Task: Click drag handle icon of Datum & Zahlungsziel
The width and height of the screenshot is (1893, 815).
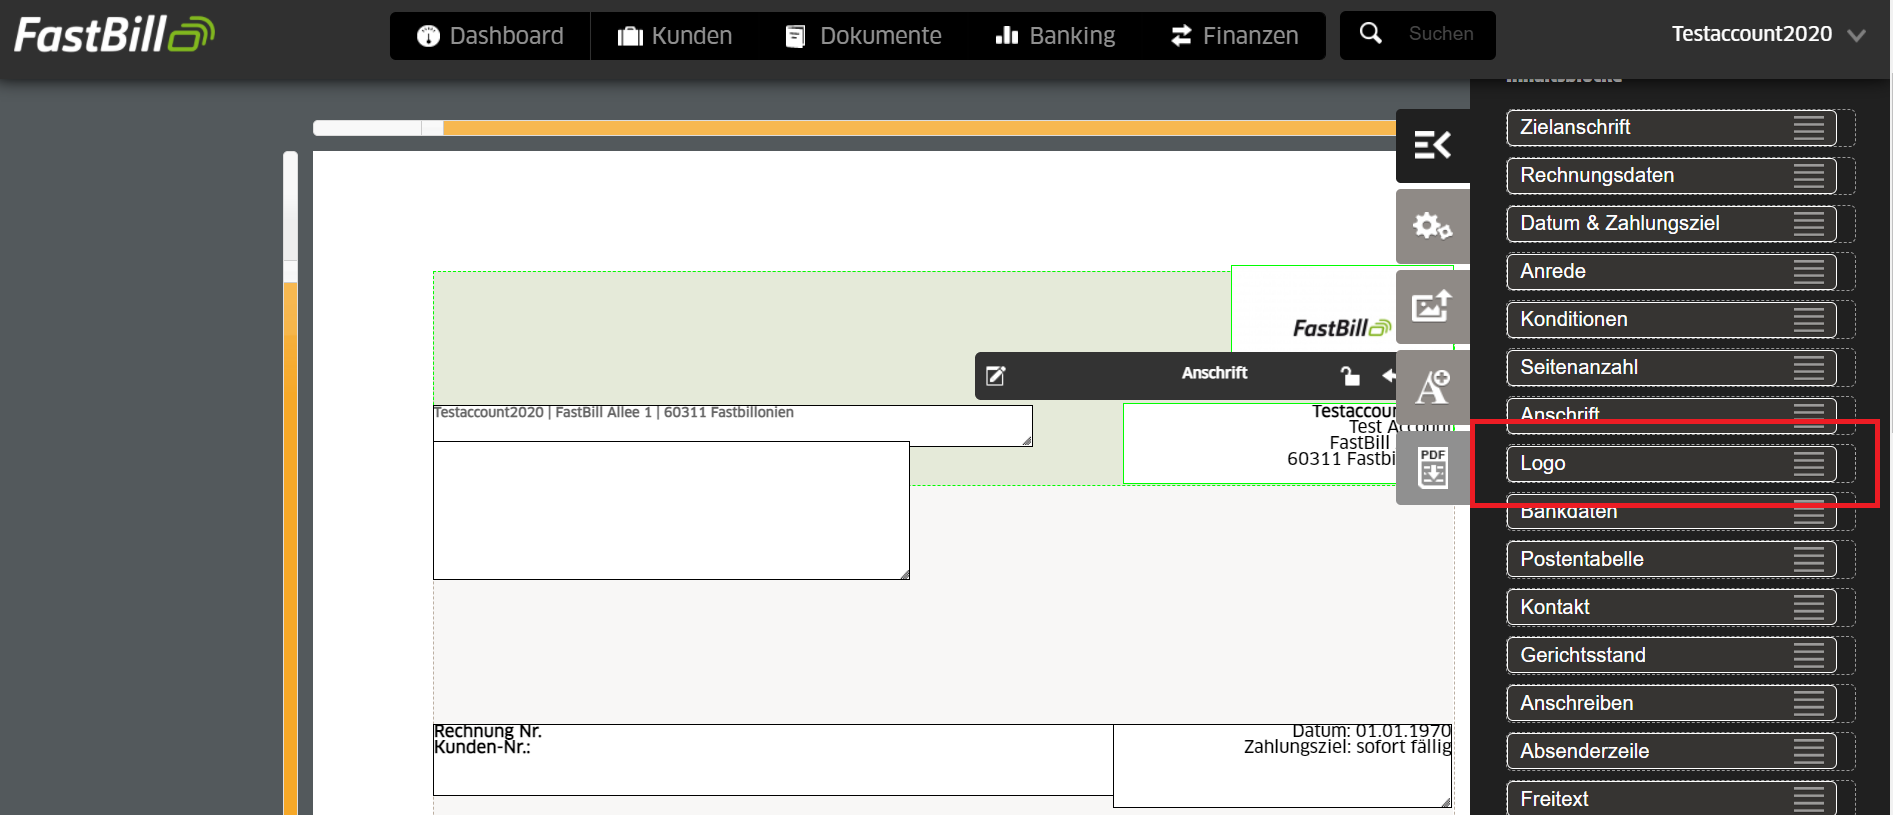Action: pos(1808,223)
